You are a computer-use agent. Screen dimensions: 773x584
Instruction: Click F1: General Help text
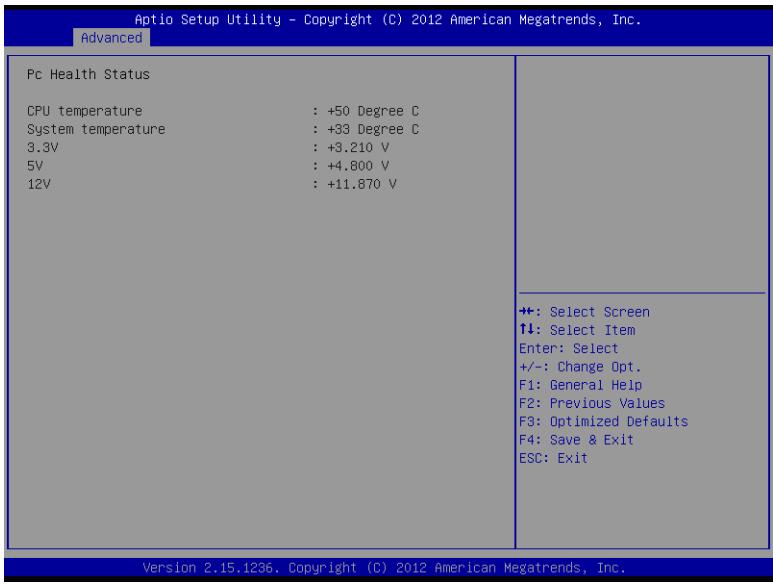[580, 385]
